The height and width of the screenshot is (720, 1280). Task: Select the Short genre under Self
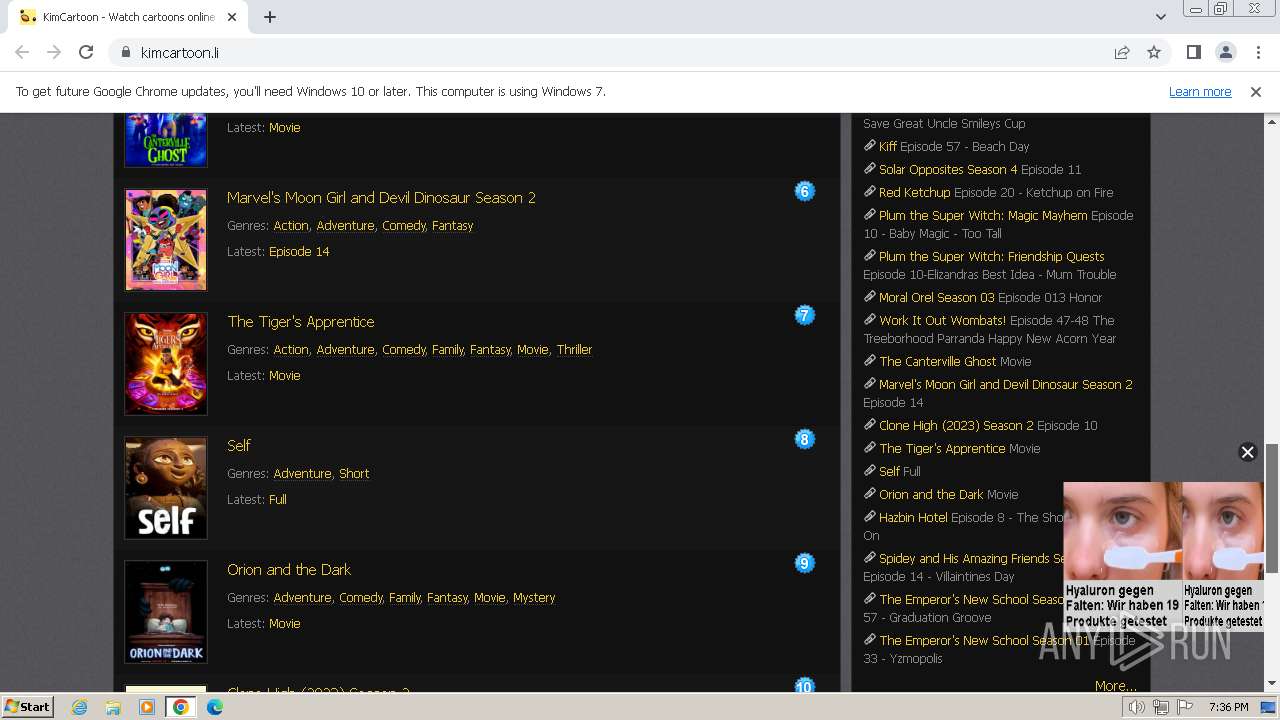(x=354, y=473)
